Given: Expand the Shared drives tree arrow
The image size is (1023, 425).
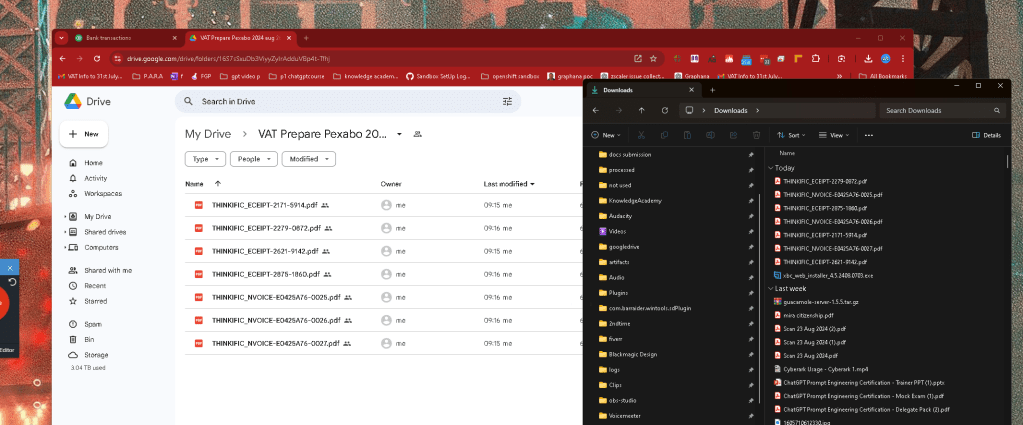Looking at the screenshot, I should [65, 232].
